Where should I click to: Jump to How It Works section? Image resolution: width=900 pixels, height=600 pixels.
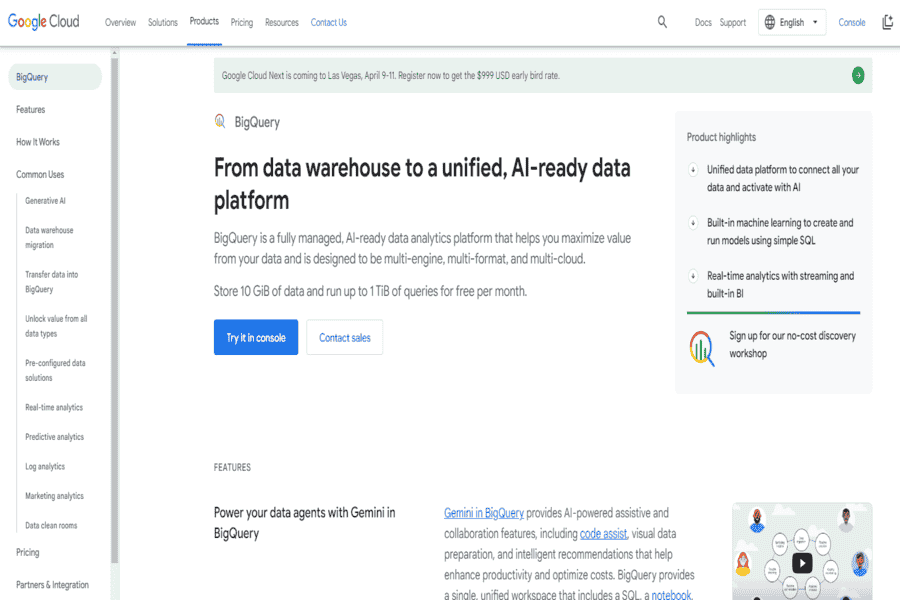[x=38, y=142]
